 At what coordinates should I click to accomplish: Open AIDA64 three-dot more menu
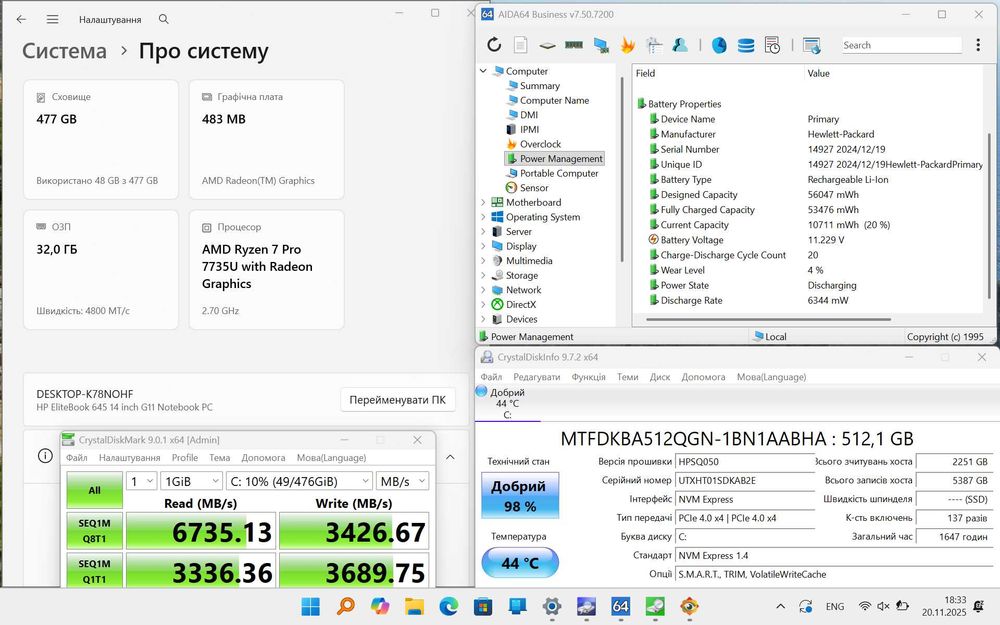[x=978, y=45]
